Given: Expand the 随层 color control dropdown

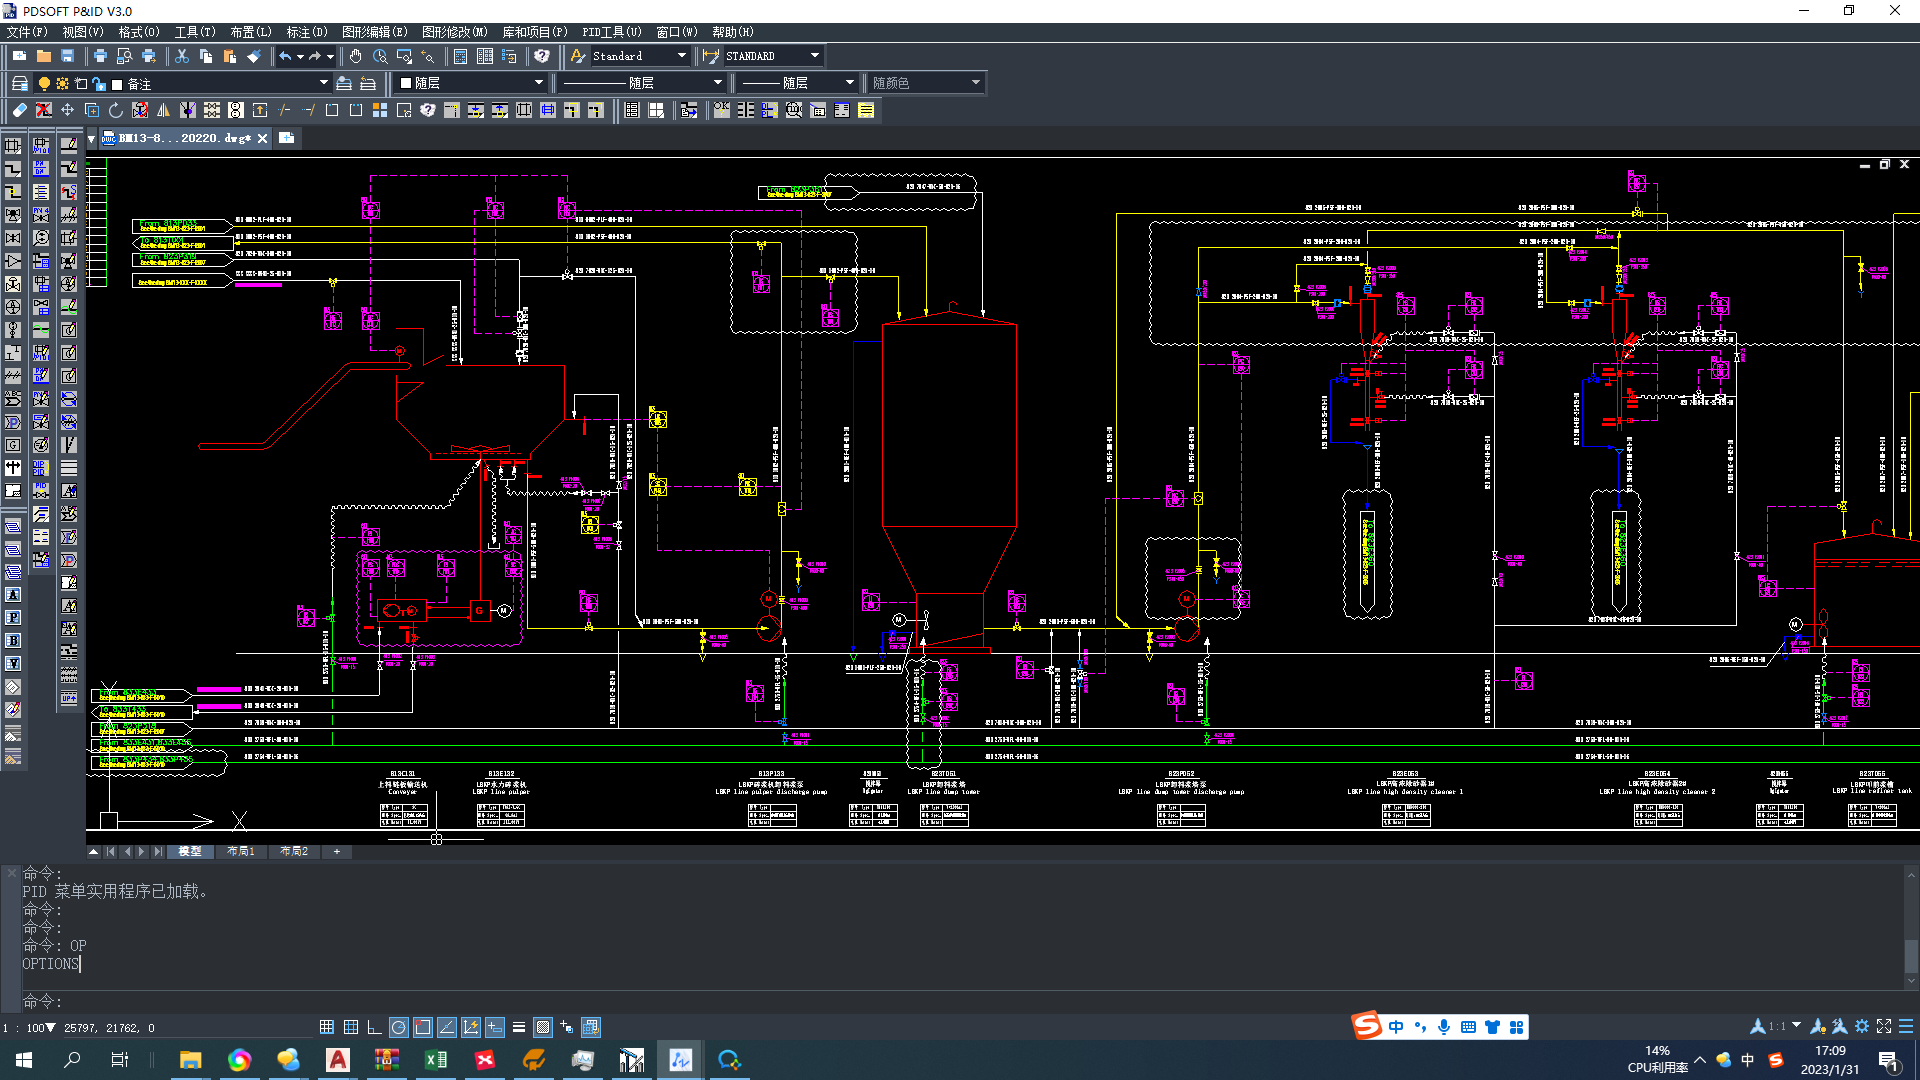Looking at the screenshot, I should click(x=539, y=83).
